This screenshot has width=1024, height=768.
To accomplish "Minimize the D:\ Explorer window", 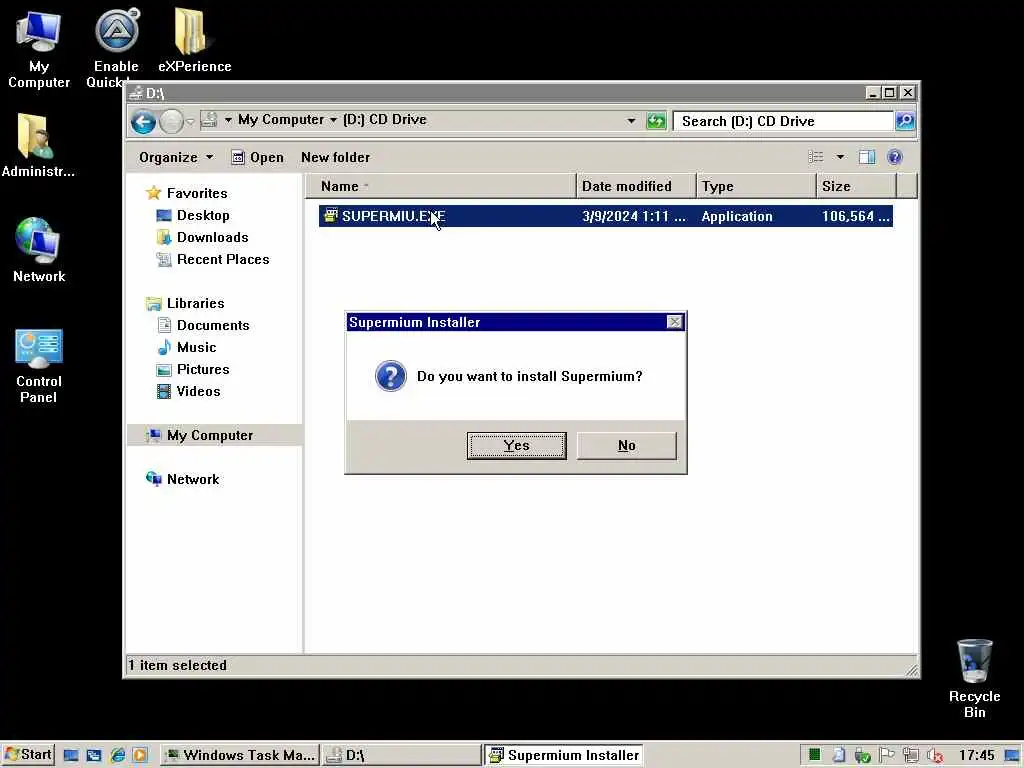I will point(872,93).
